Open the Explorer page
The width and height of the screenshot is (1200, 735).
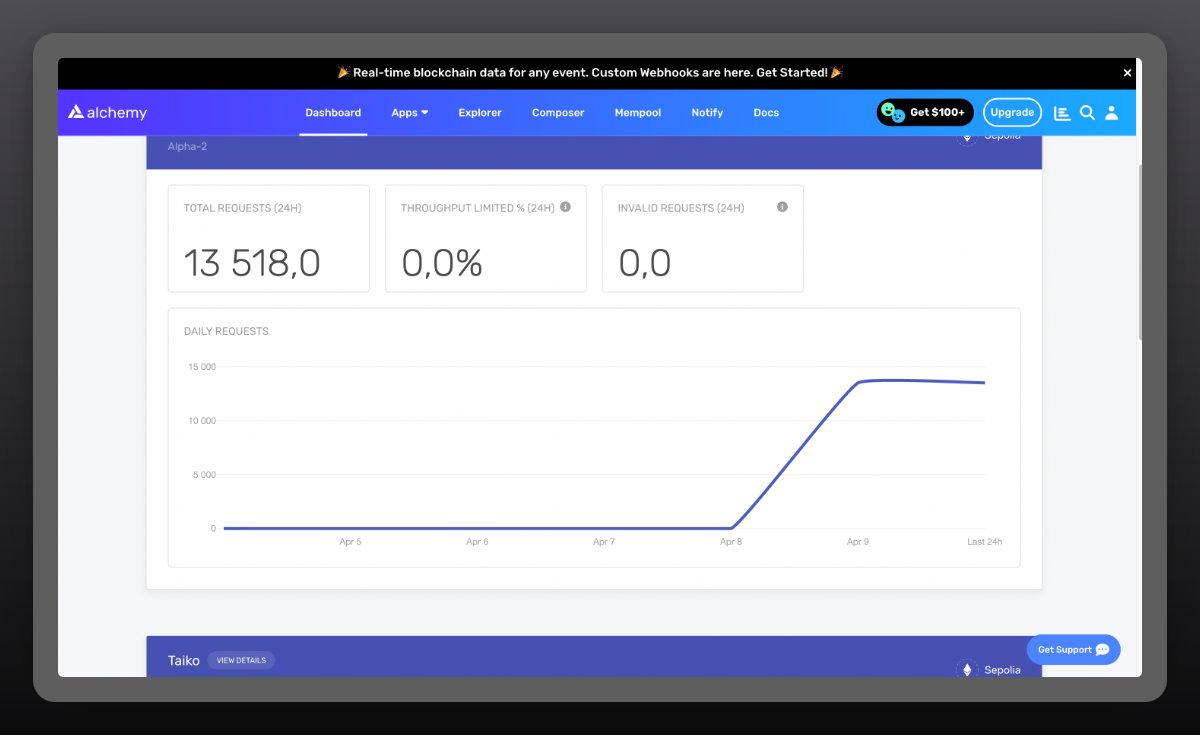[x=480, y=113]
